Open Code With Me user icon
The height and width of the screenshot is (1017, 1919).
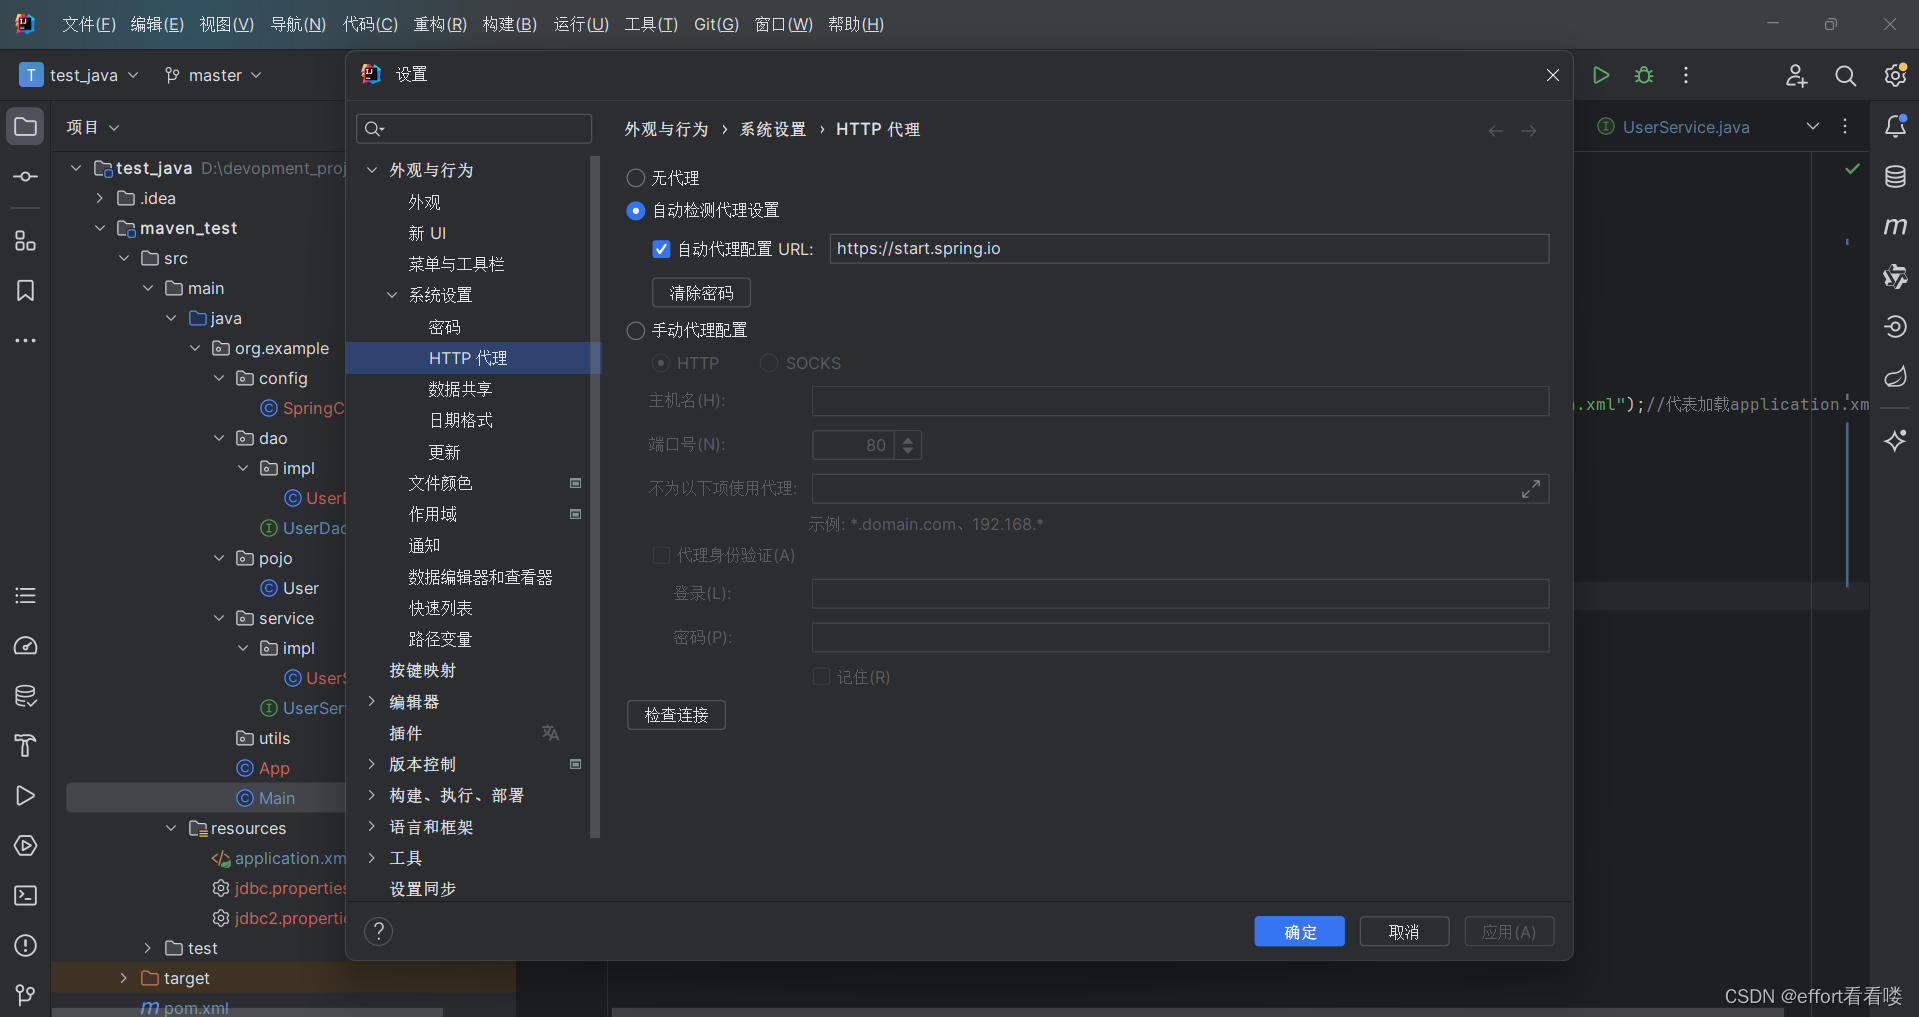1797,75
